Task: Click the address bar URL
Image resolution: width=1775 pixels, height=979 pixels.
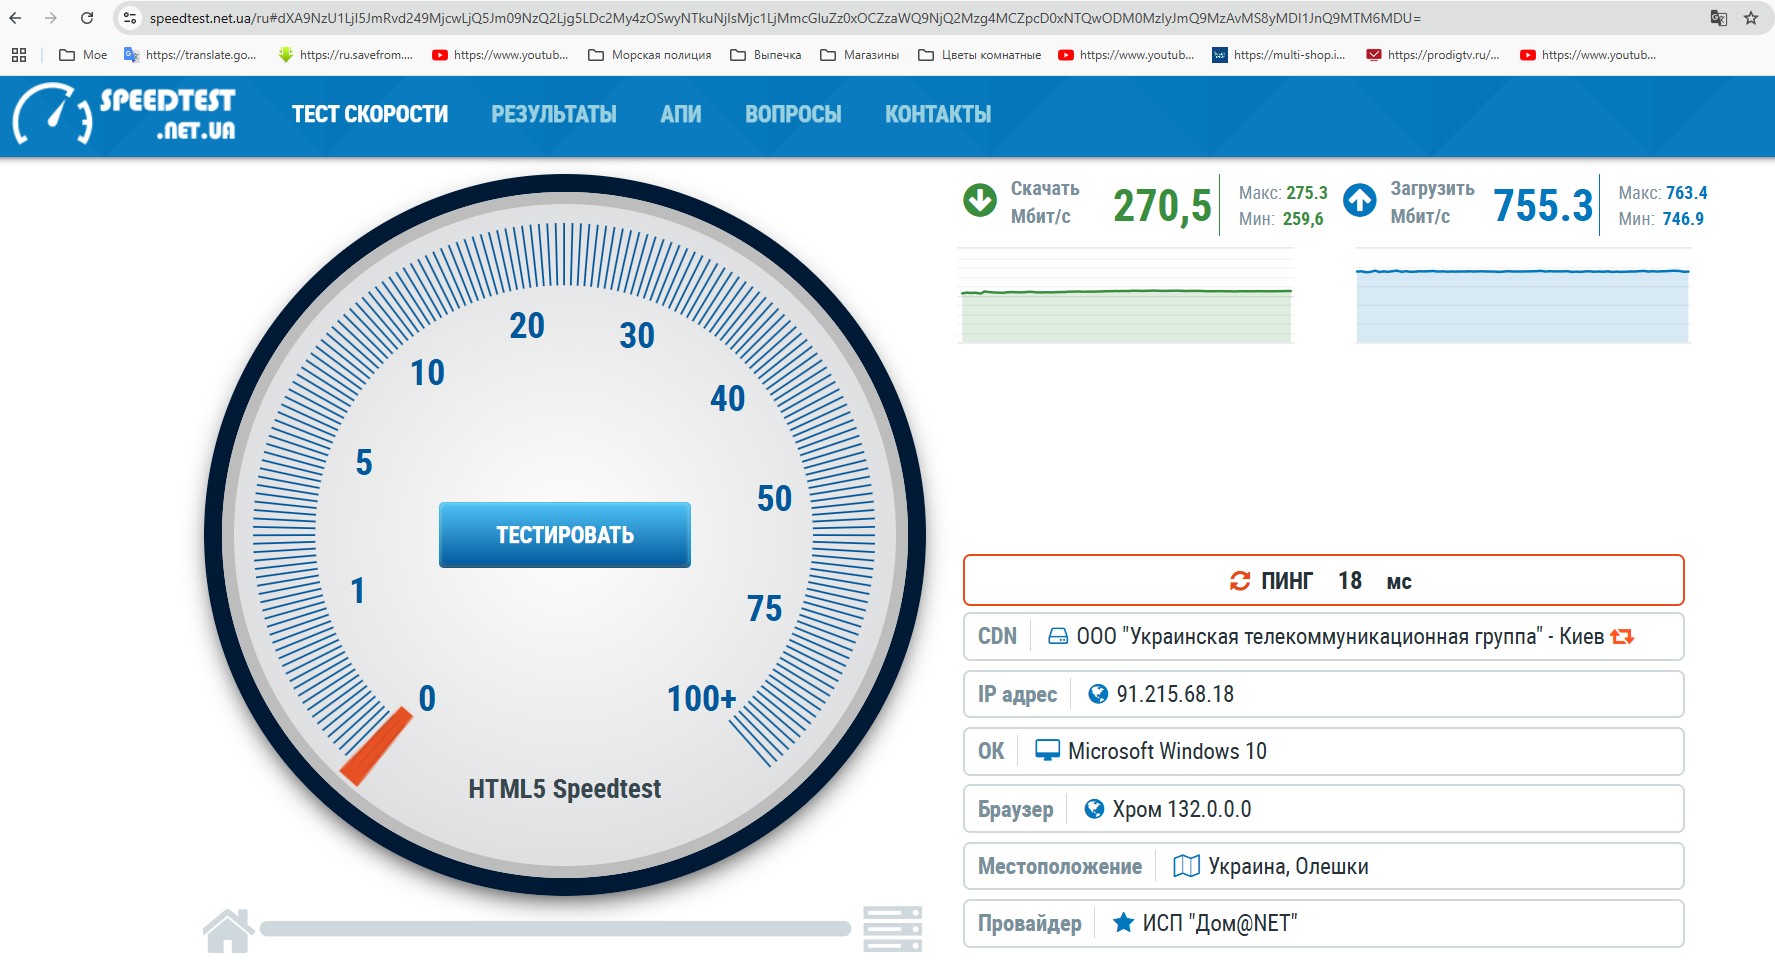Action: 785,18
